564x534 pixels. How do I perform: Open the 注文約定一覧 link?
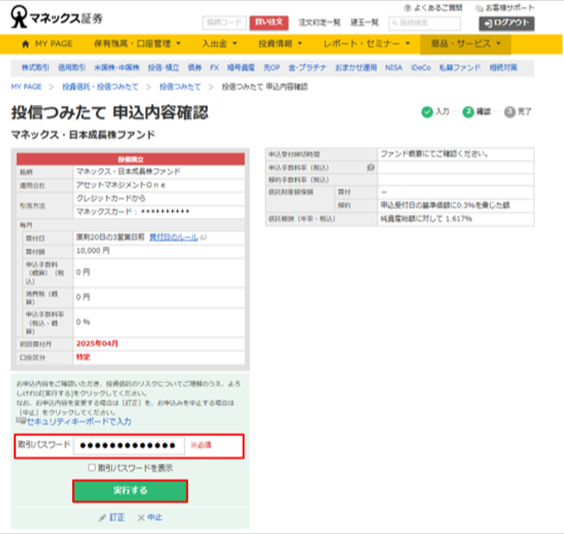pyautogui.click(x=319, y=23)
